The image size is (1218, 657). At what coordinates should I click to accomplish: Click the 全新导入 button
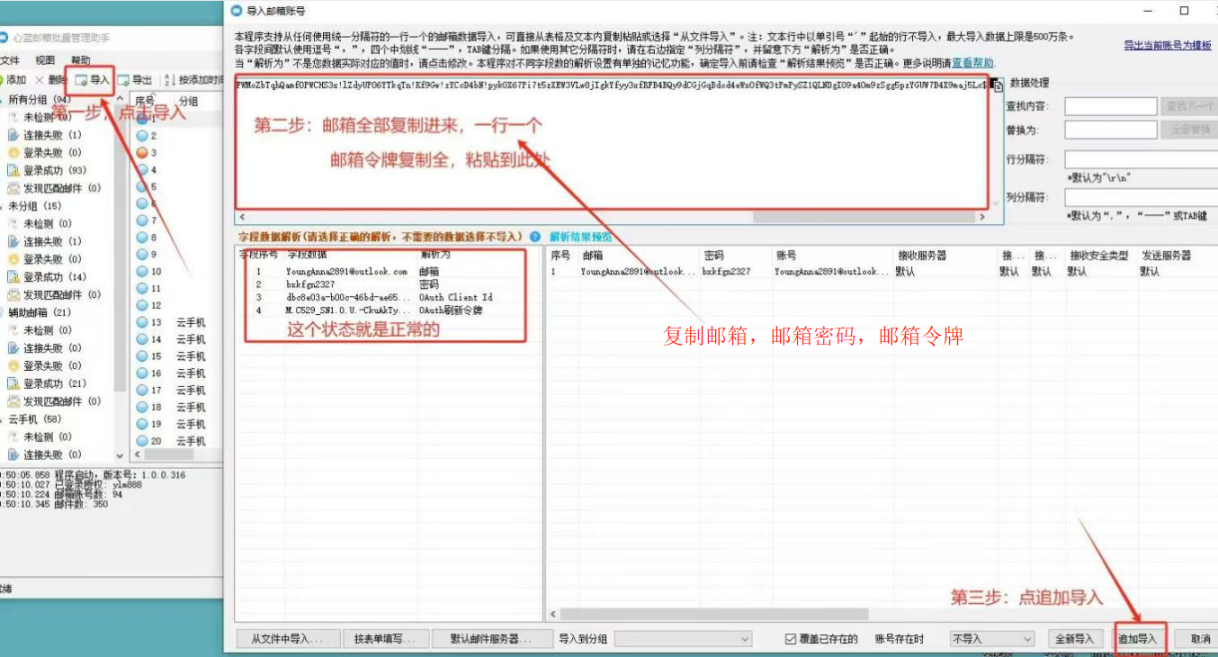coord(1075,638)
